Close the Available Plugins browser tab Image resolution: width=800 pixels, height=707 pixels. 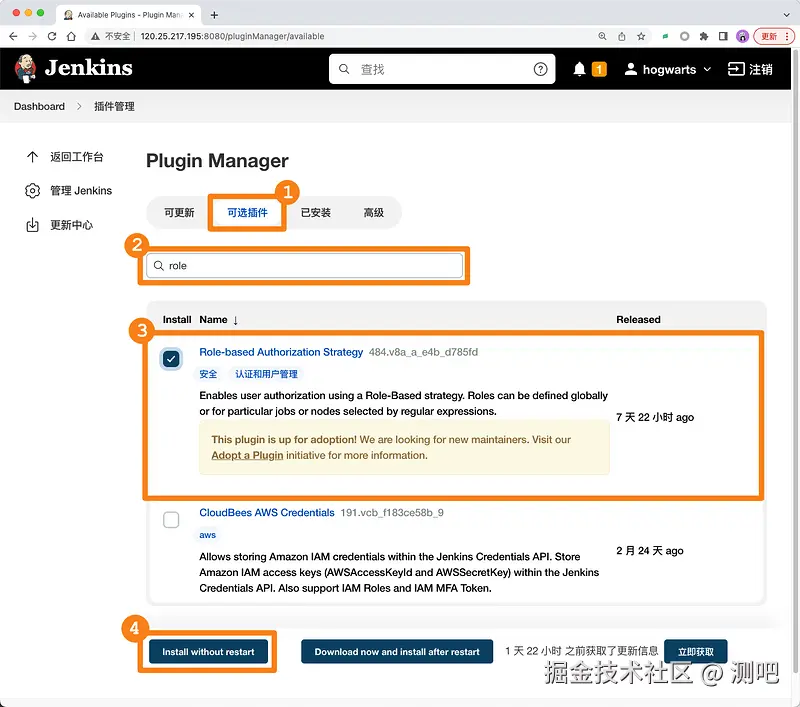tap(191, 15)
